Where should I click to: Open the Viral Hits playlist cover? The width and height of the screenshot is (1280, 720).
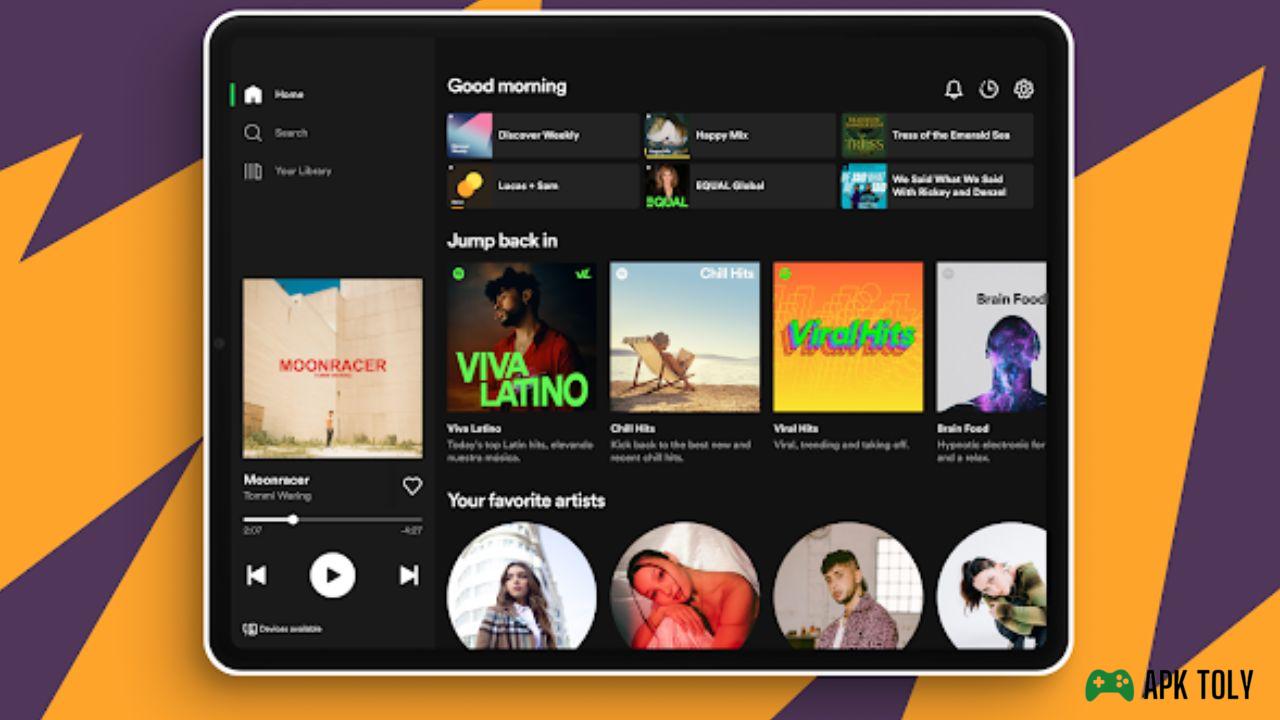(848, 337)
